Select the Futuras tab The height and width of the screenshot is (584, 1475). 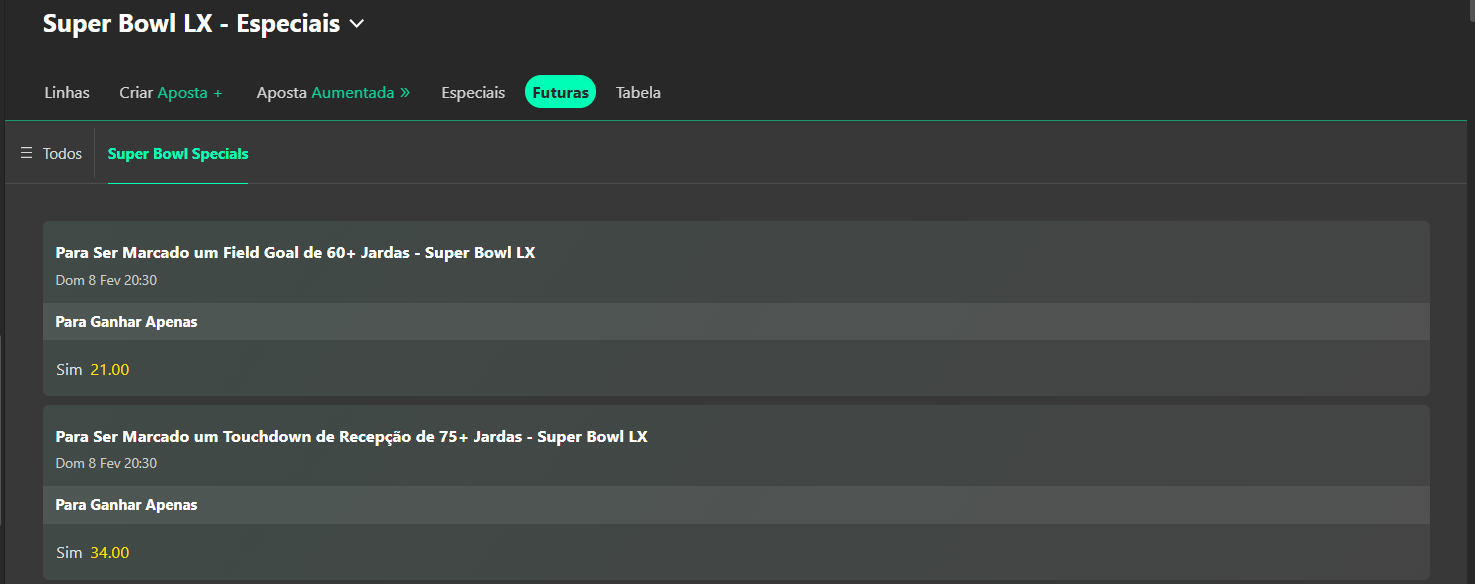click(560, 92)
